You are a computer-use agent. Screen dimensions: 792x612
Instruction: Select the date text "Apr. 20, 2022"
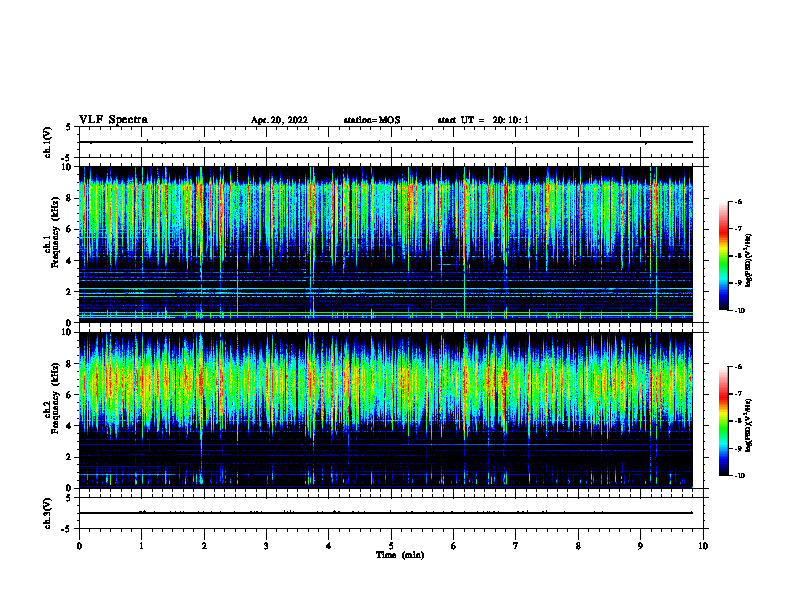(279, 120)
